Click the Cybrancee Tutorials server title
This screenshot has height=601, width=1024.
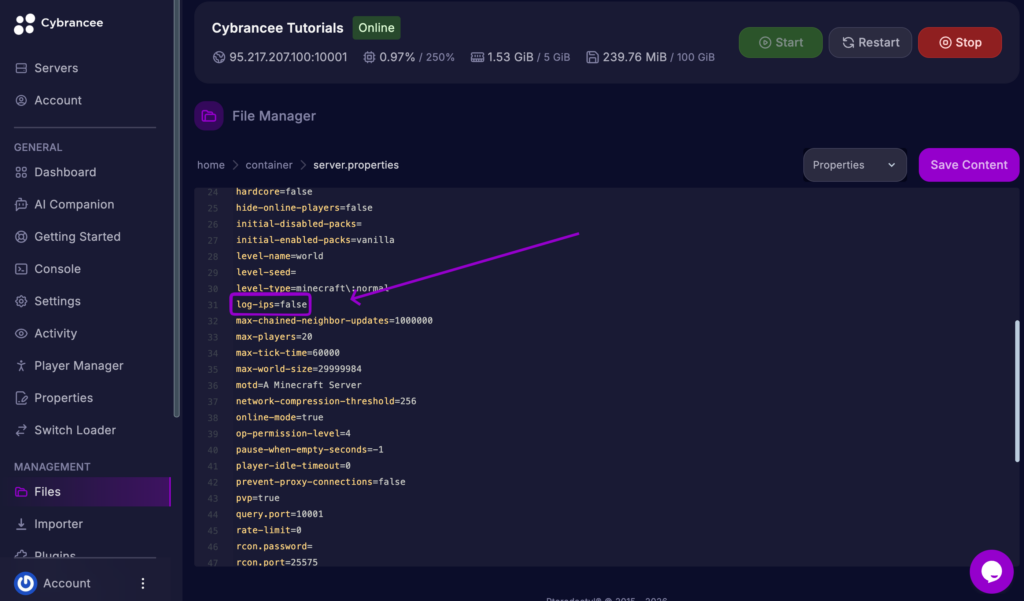tap(278, 28)
